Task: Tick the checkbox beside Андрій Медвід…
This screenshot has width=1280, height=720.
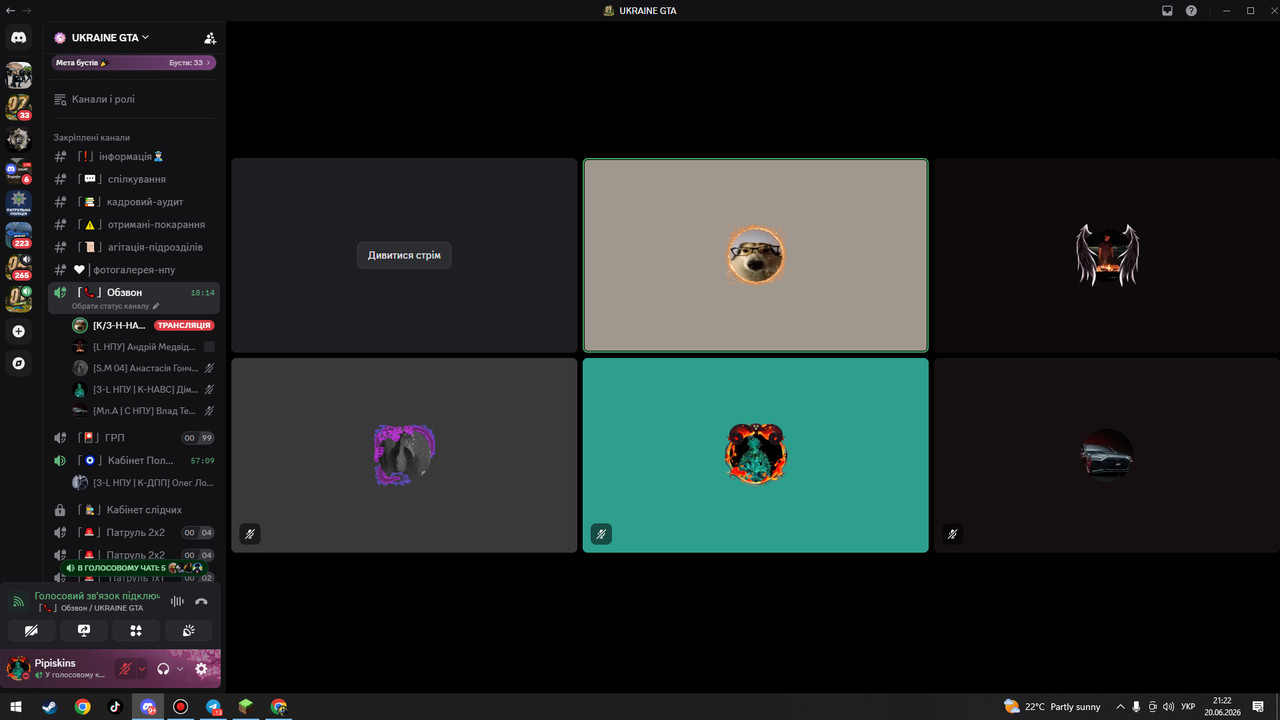Action: 209,347
